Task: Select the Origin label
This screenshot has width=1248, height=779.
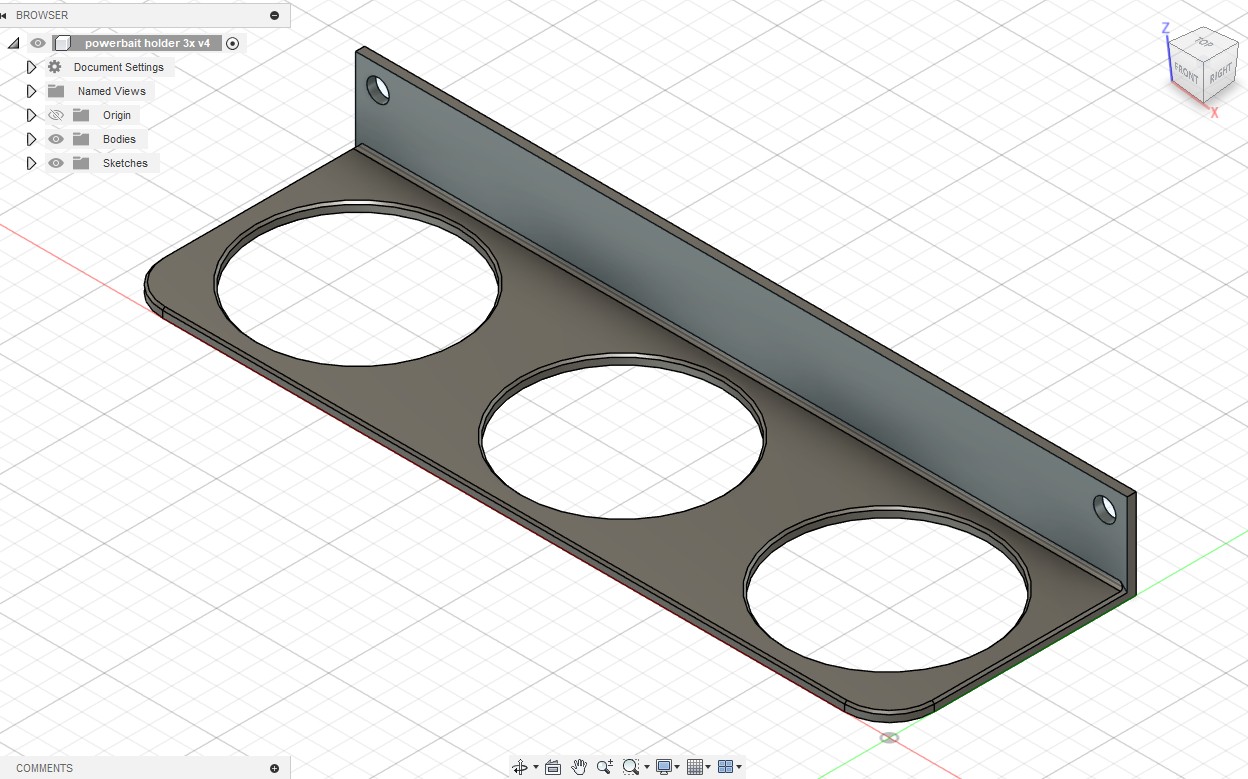Action: coord(117,115)
